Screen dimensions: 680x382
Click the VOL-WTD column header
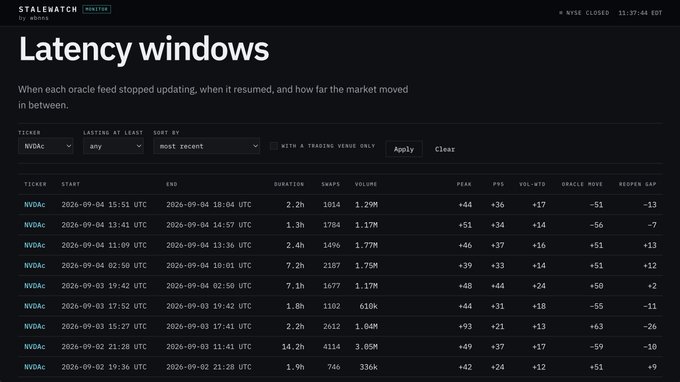coord(532,184)
